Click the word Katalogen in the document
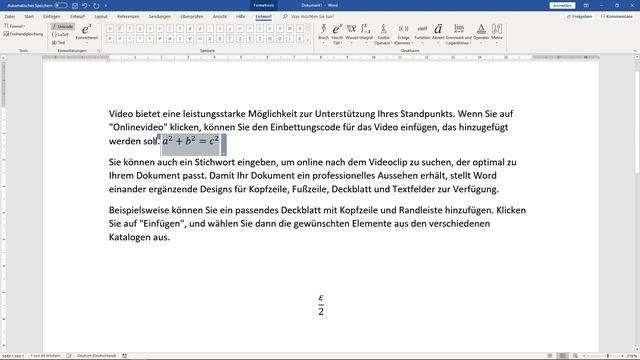The height and width of the screenshot is (360, 640). tap(130, 238)
